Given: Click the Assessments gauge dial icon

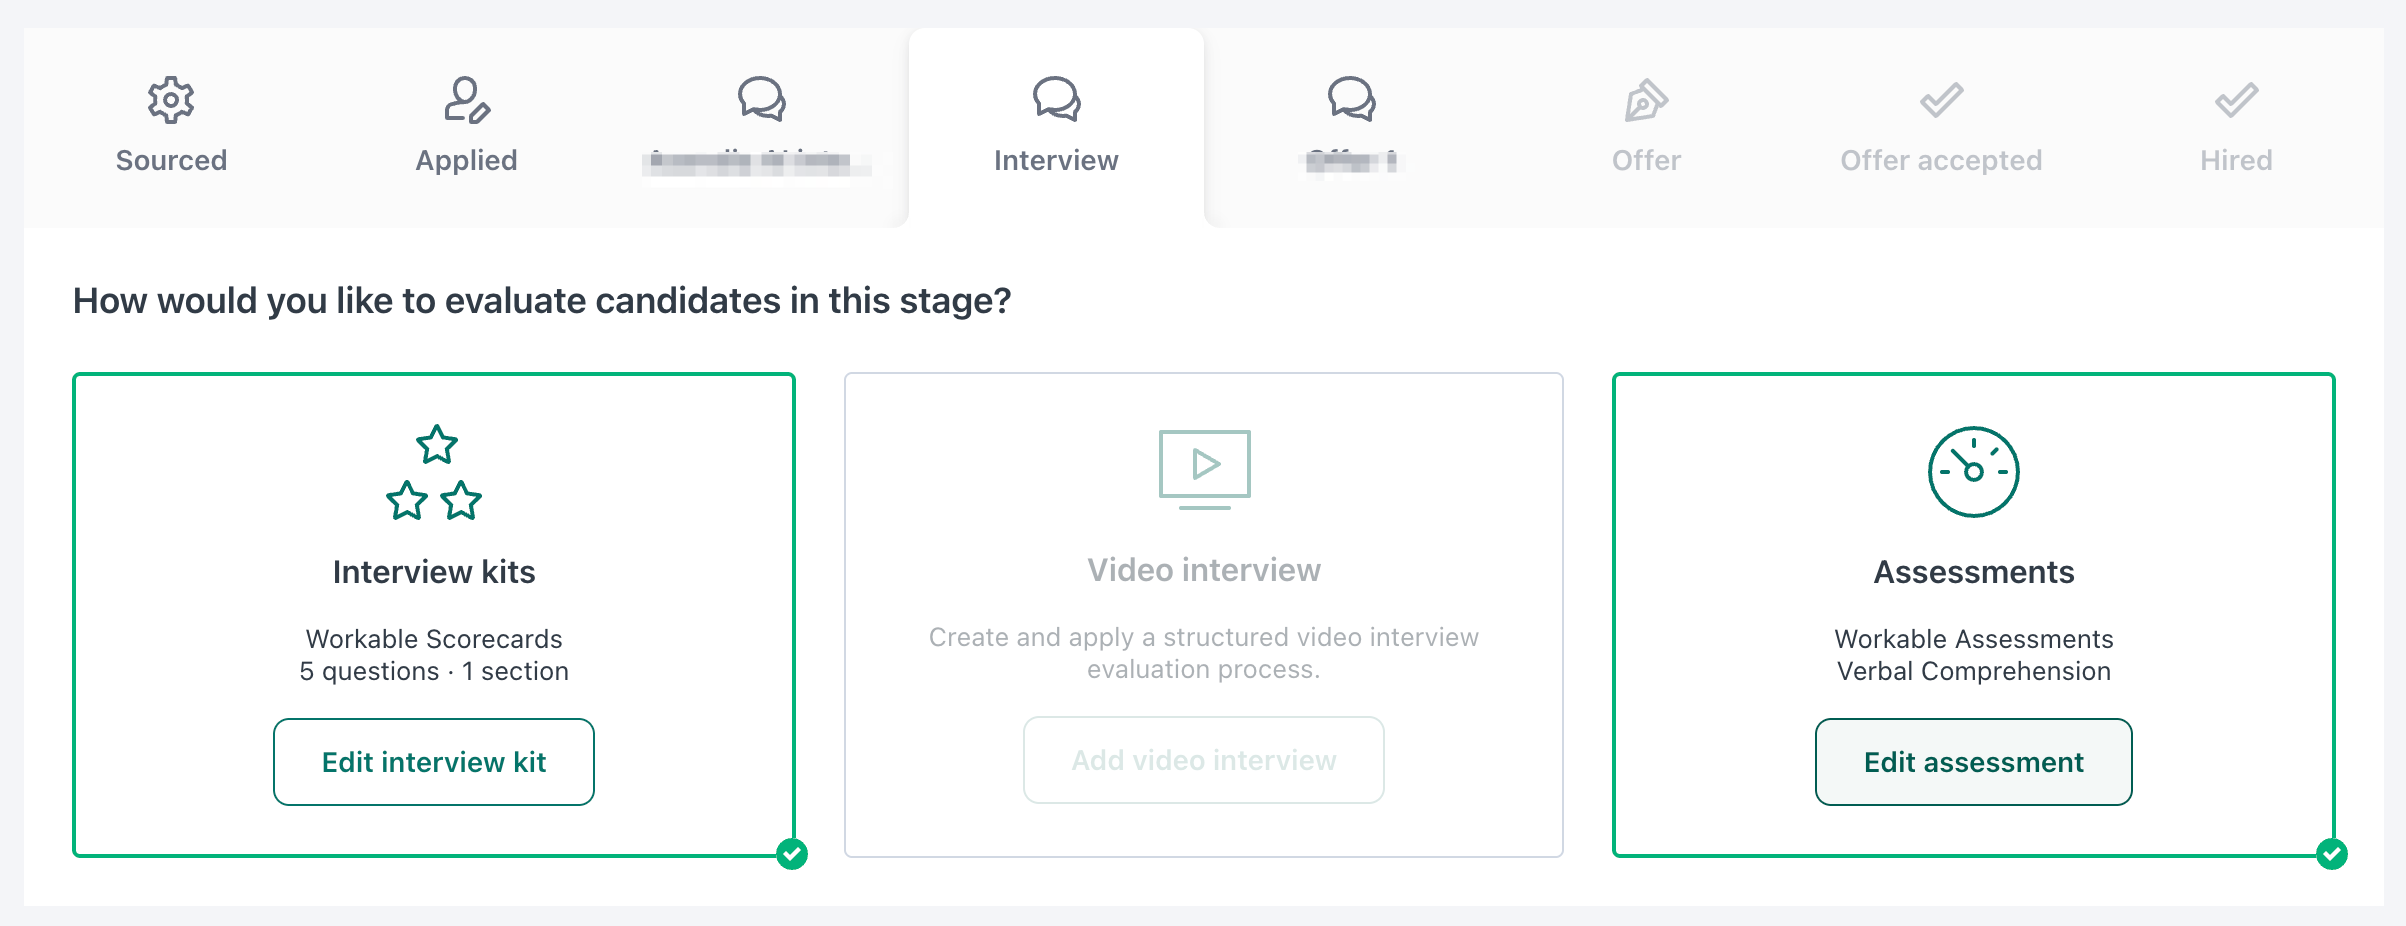Looking at the screenshot, I should pyautogui.click(x=1973, y=472).
